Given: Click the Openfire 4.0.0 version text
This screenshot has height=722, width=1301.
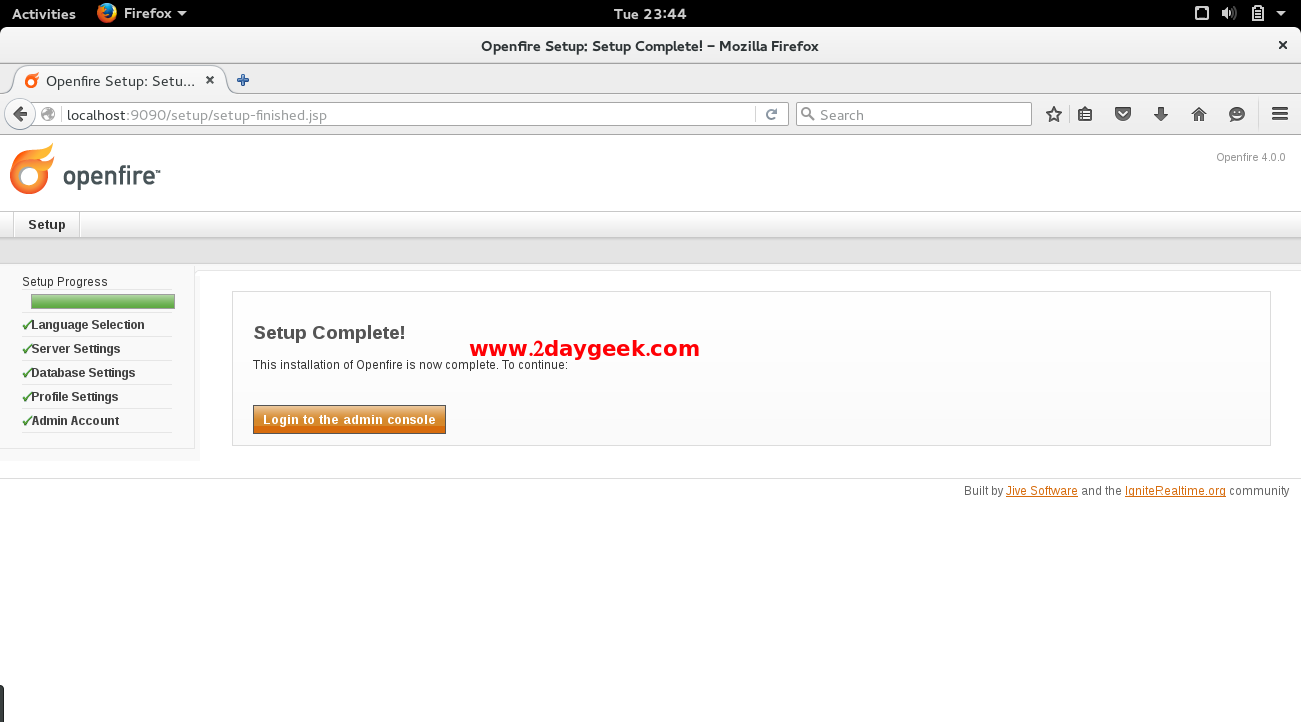Looking at the screenshot, I should point(1250,157).
